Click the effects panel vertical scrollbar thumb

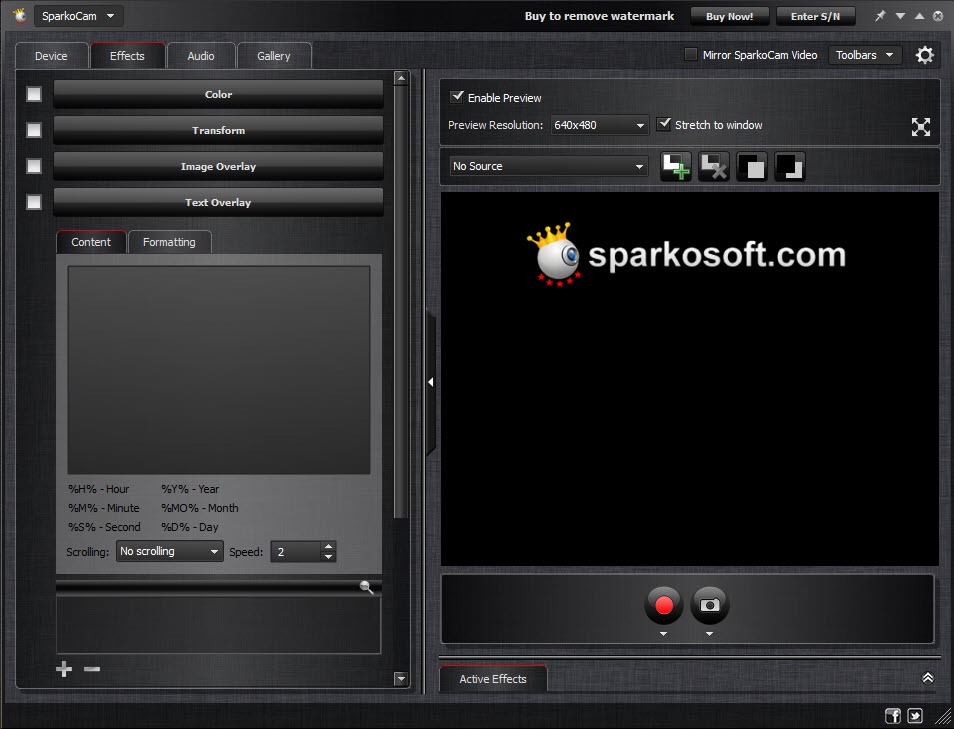tap(400, 302)
